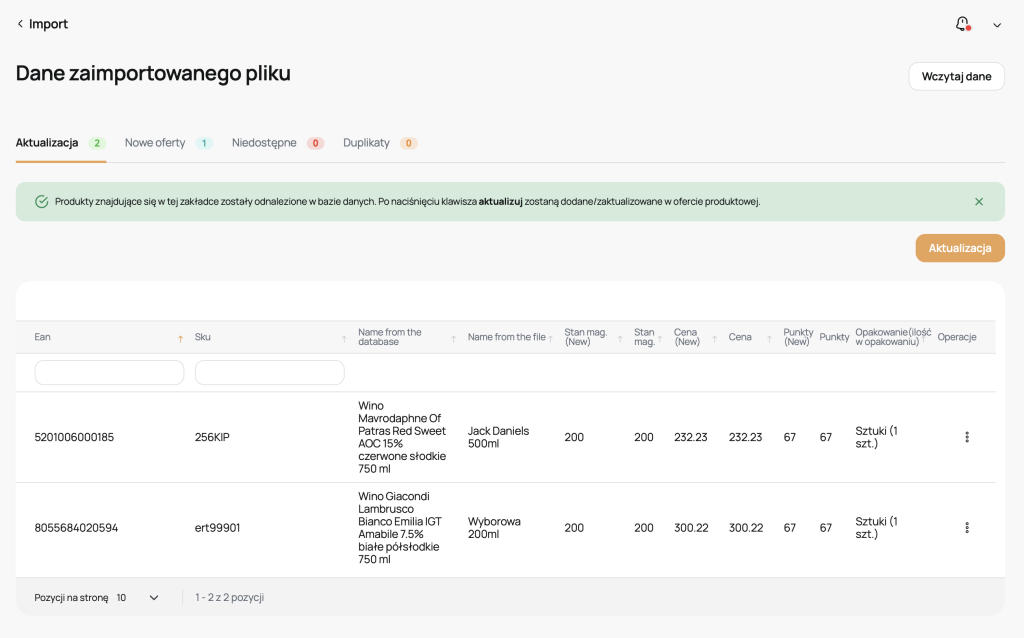The image size is (1024, 638).
Task: Open the Pozycji na stronę dropdown
Action: [137, 597]
